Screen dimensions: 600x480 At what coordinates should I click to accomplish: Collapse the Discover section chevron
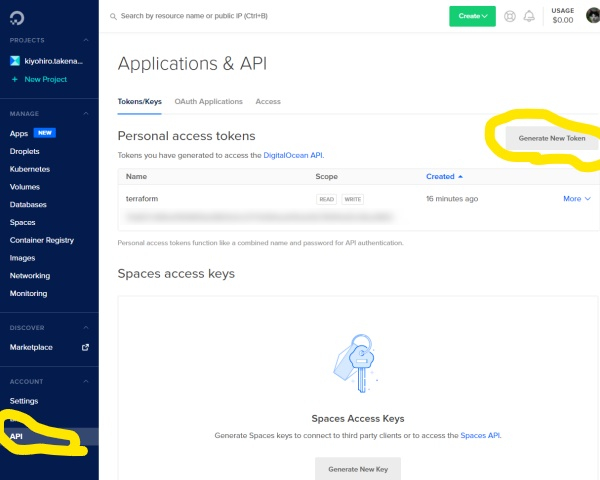point(86,328)
